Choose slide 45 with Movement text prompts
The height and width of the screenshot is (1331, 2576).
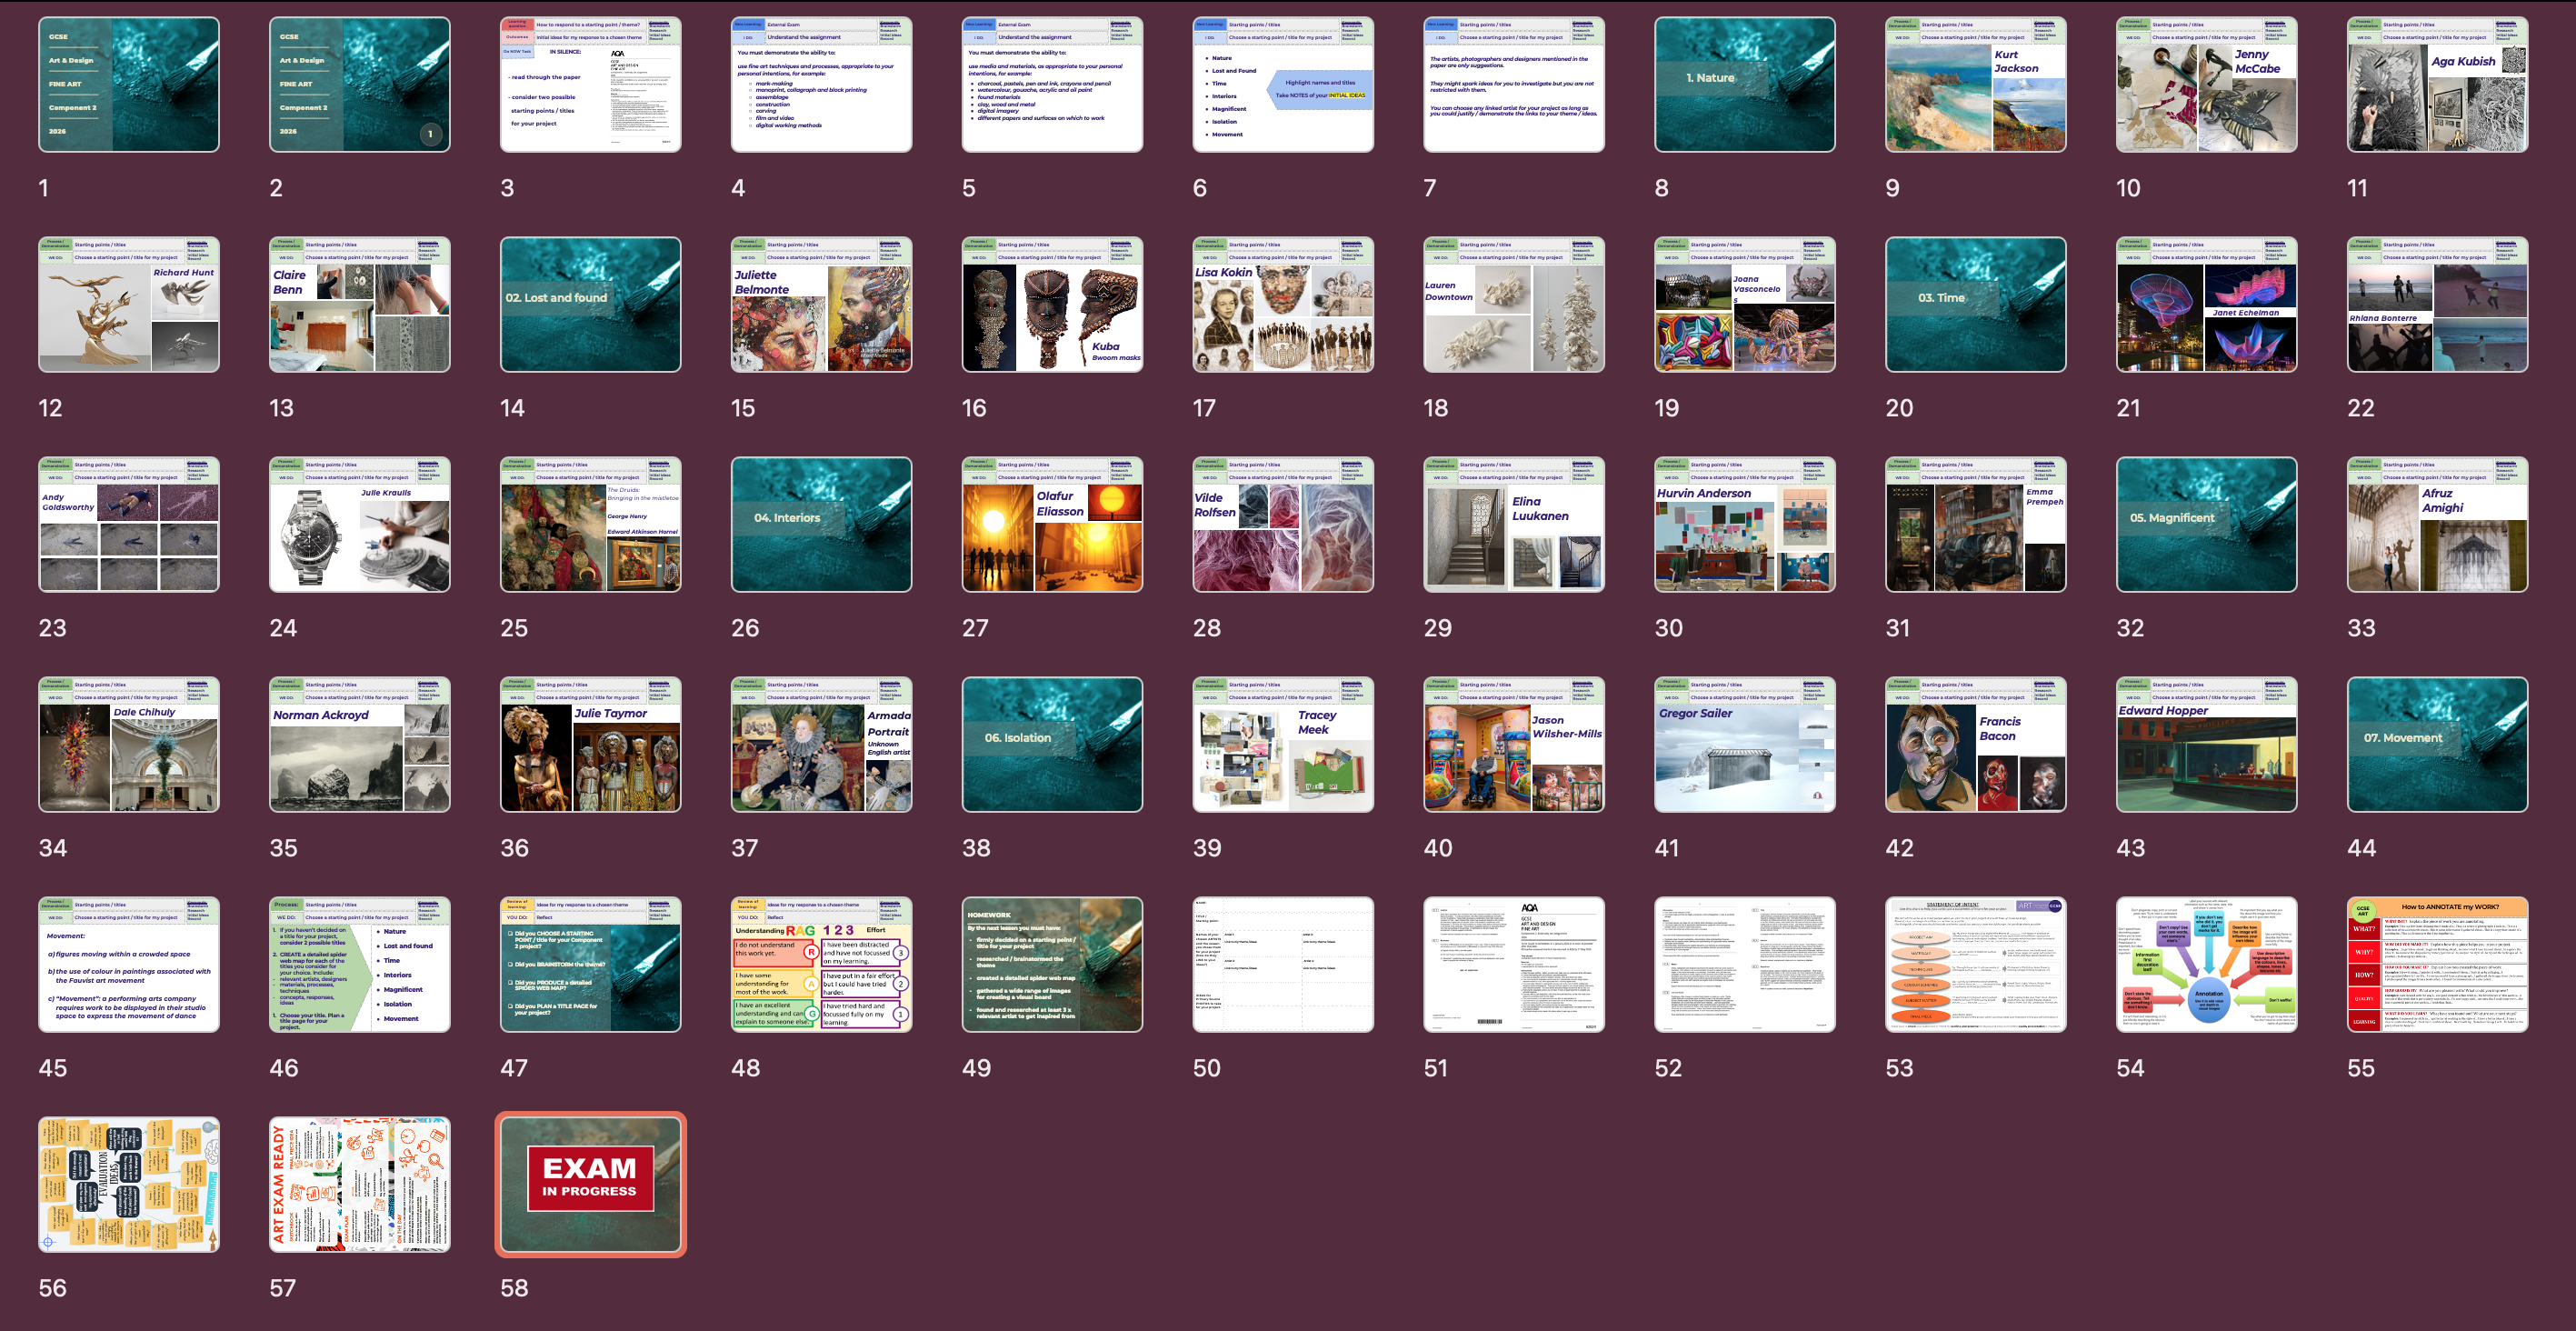129,965
